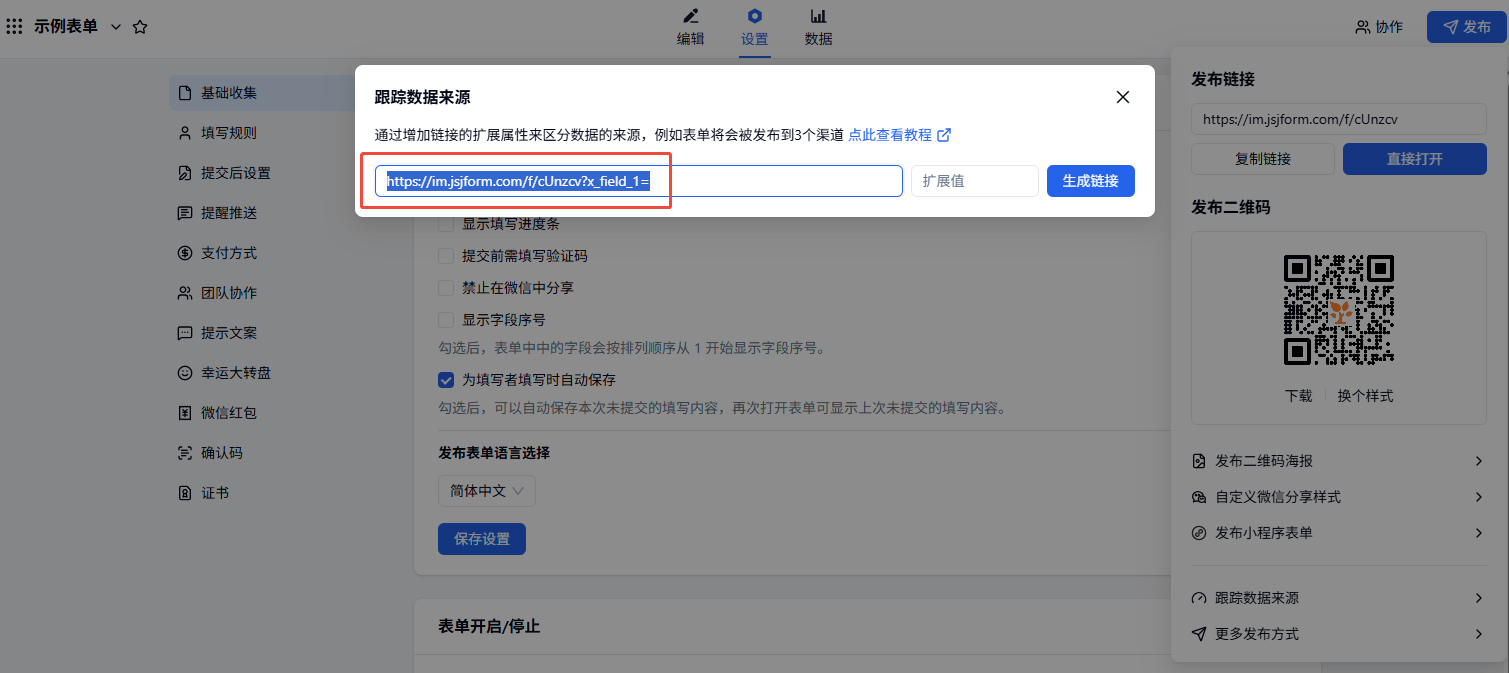Screen dimensions: 1509x673
Task: Expand the 示例表单 title dropdown arrow
Action: click(x=116, y=27)
